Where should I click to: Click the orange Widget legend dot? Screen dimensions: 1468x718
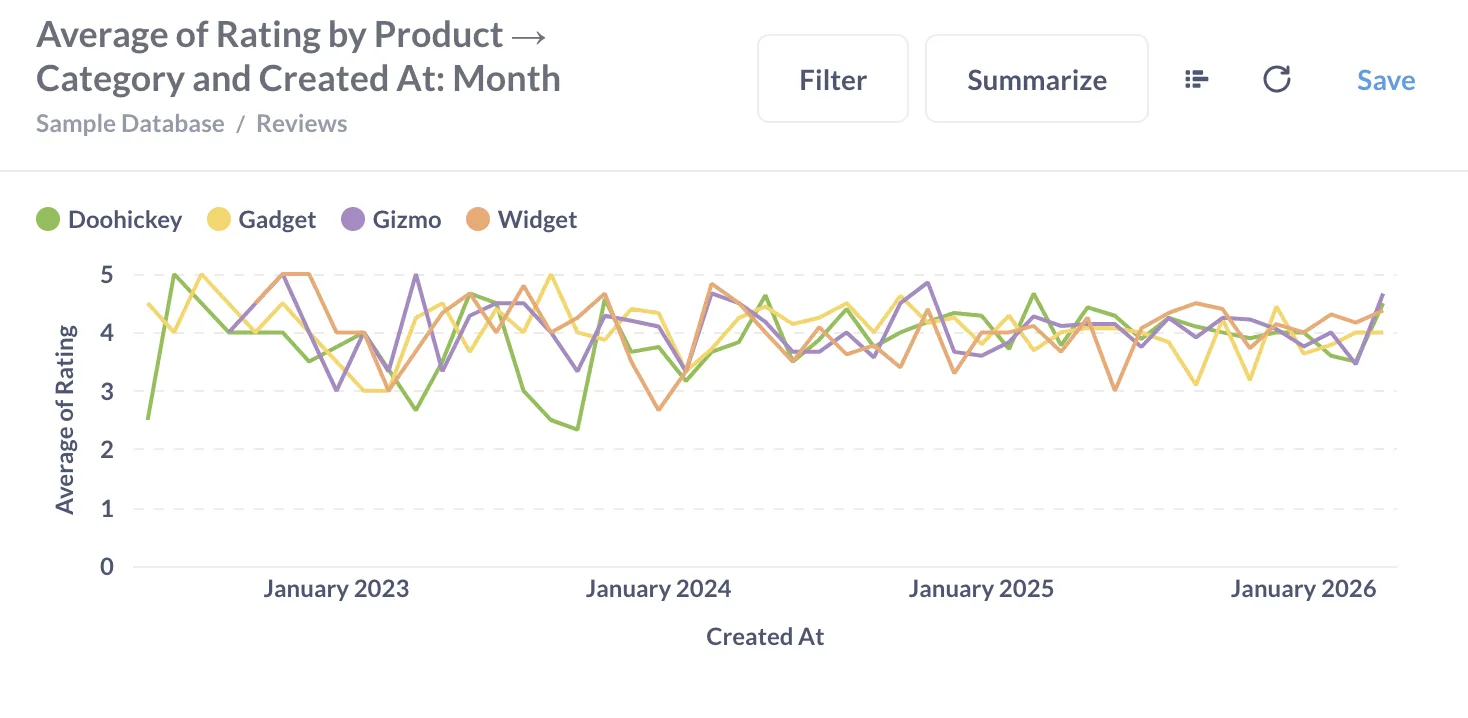[478, 219]
